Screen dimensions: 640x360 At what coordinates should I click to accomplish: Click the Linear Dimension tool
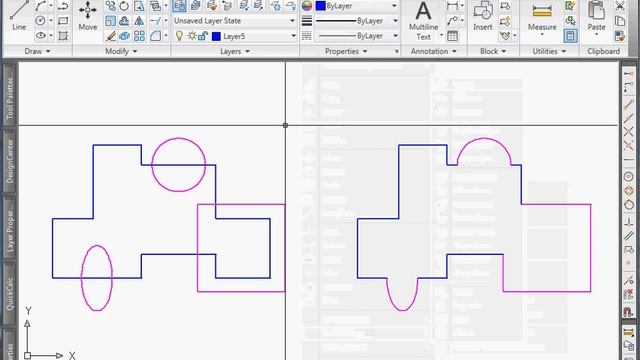[452, 6]
